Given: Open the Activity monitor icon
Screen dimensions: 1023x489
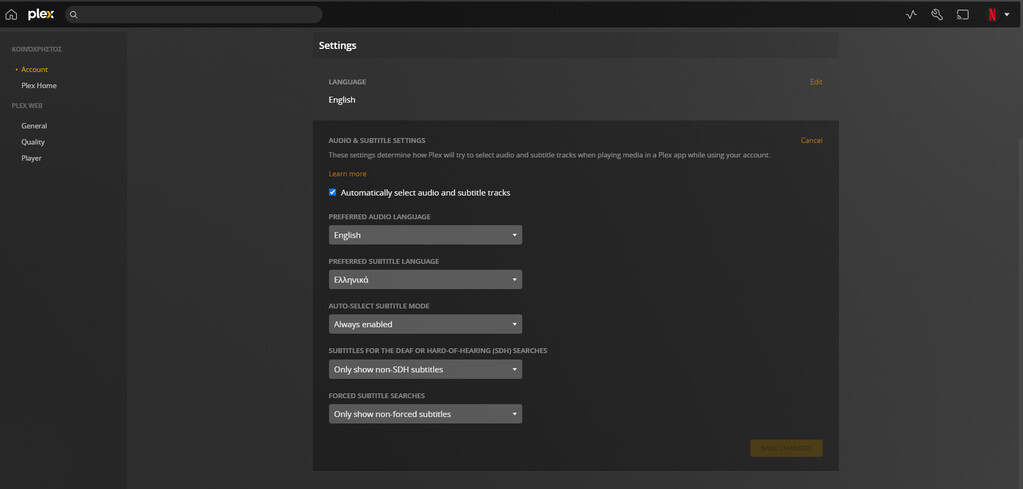Looking at the screenshot, I should pyautogui.click(x=911, y=15).
